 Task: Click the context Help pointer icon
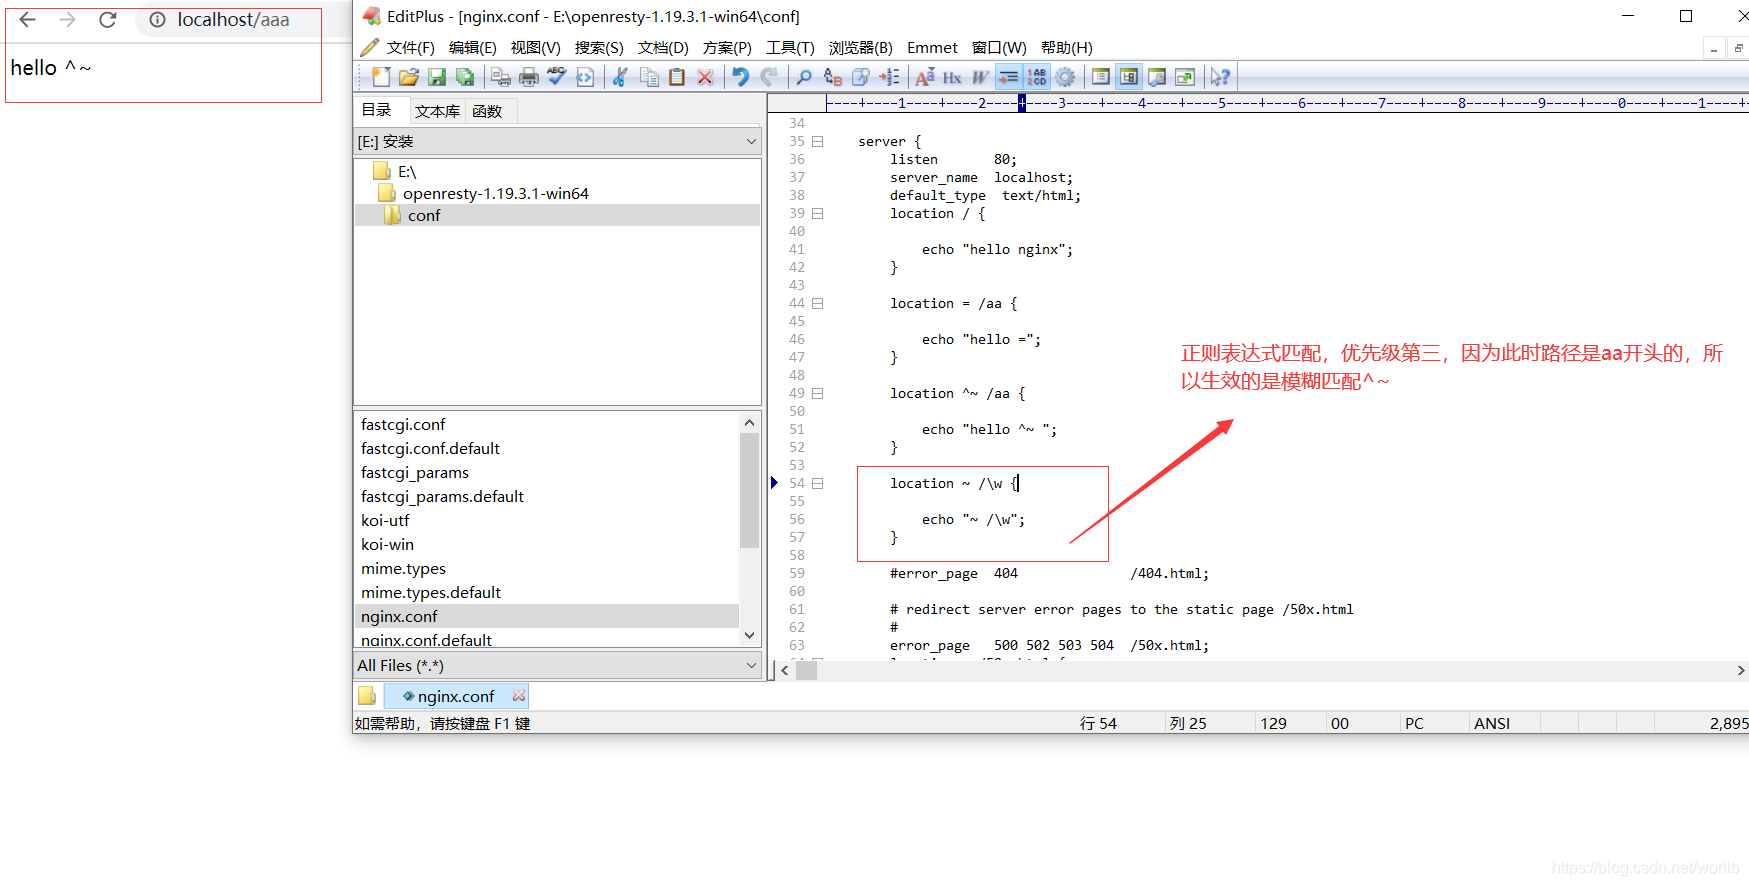[x=1220, y=77]
